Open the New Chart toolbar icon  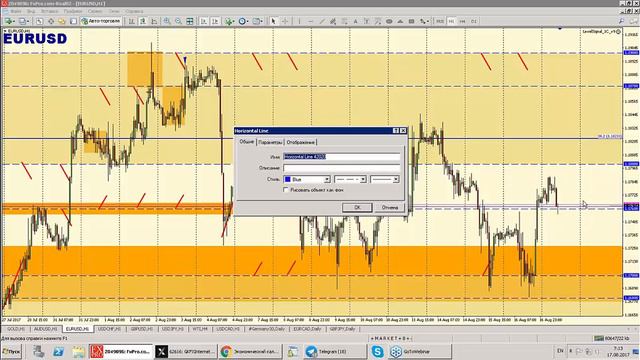[x=9, y=21]
